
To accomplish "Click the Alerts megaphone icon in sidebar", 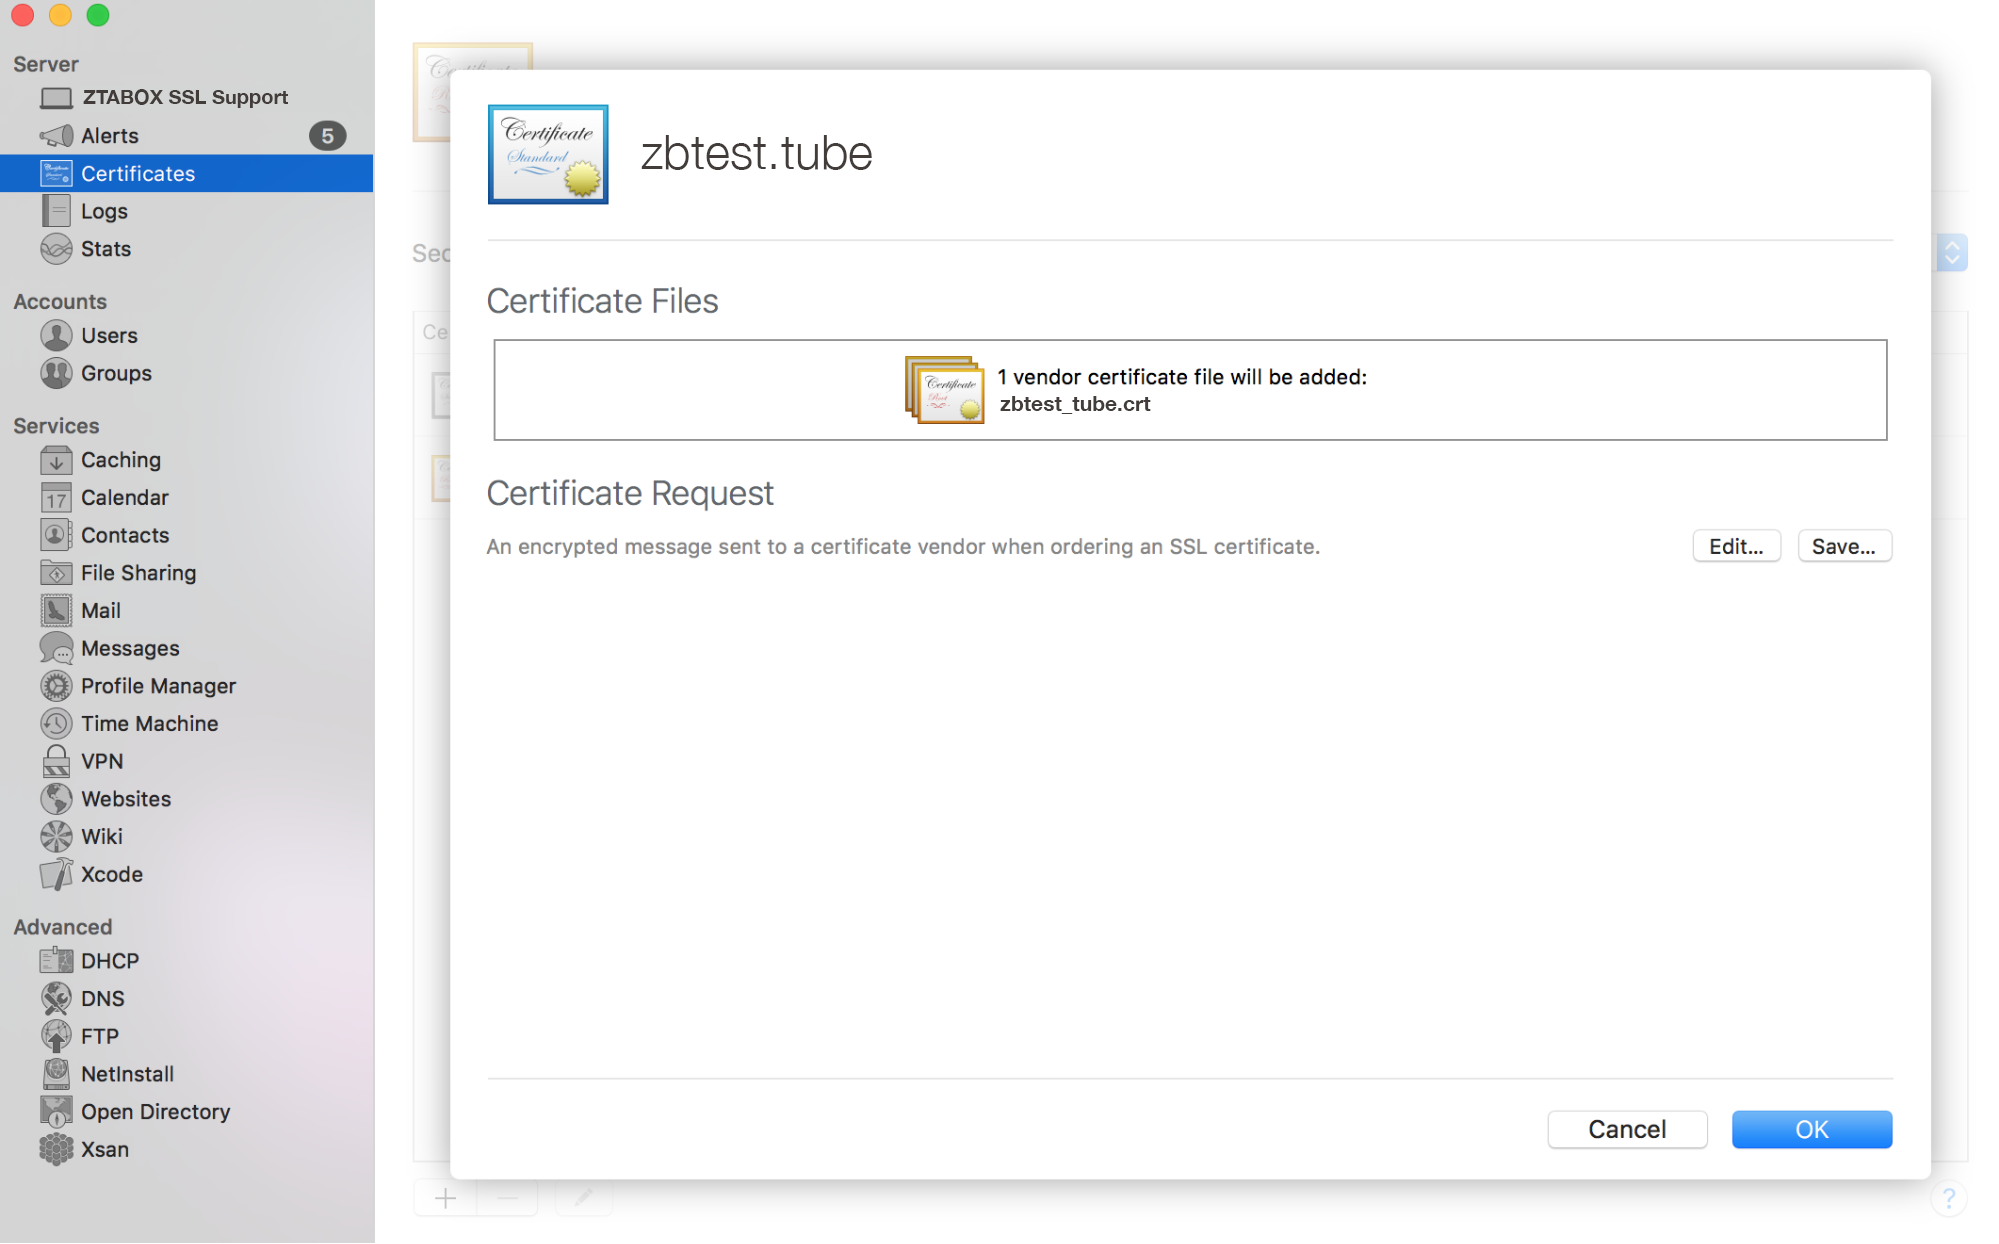I will pyautogui.click(x=56, y=135).
